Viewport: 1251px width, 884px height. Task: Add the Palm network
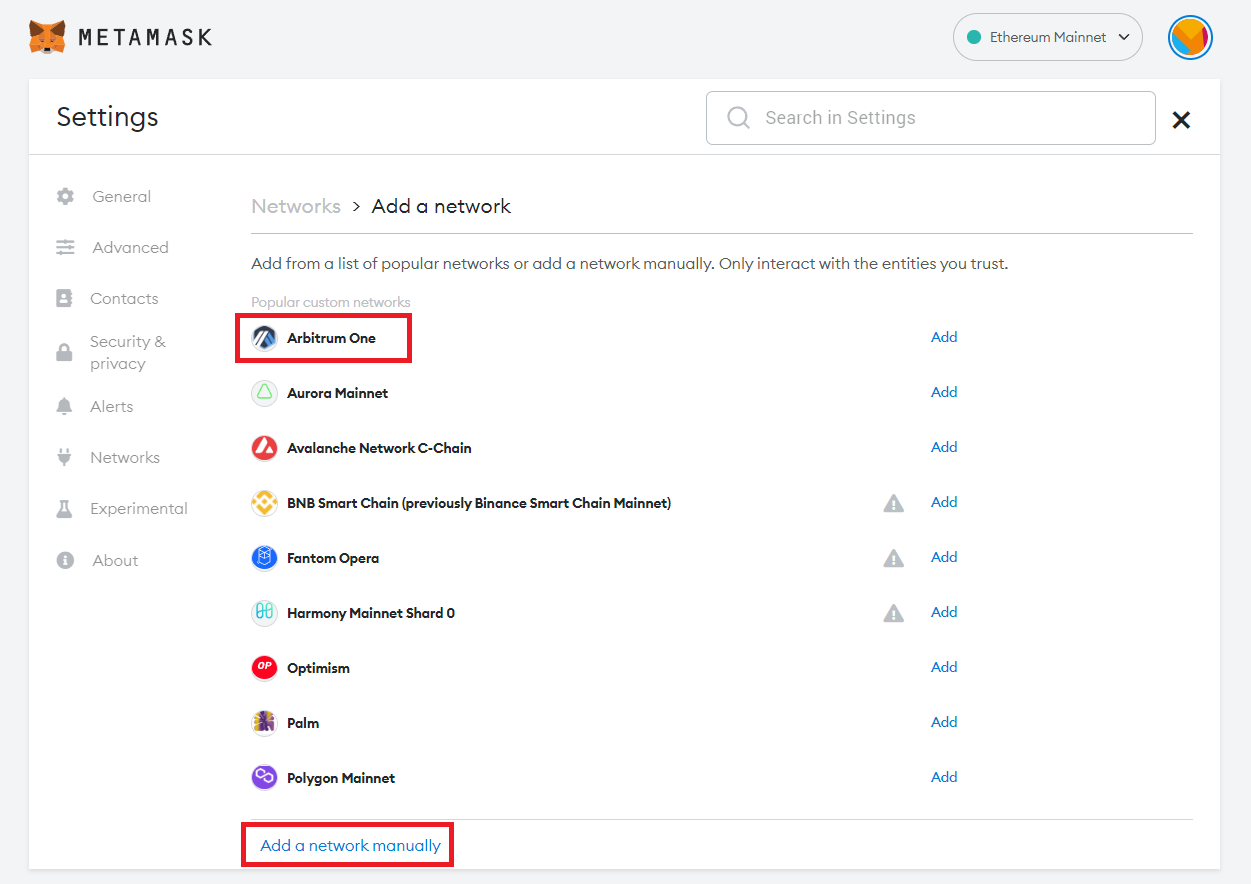pos(944,722)
